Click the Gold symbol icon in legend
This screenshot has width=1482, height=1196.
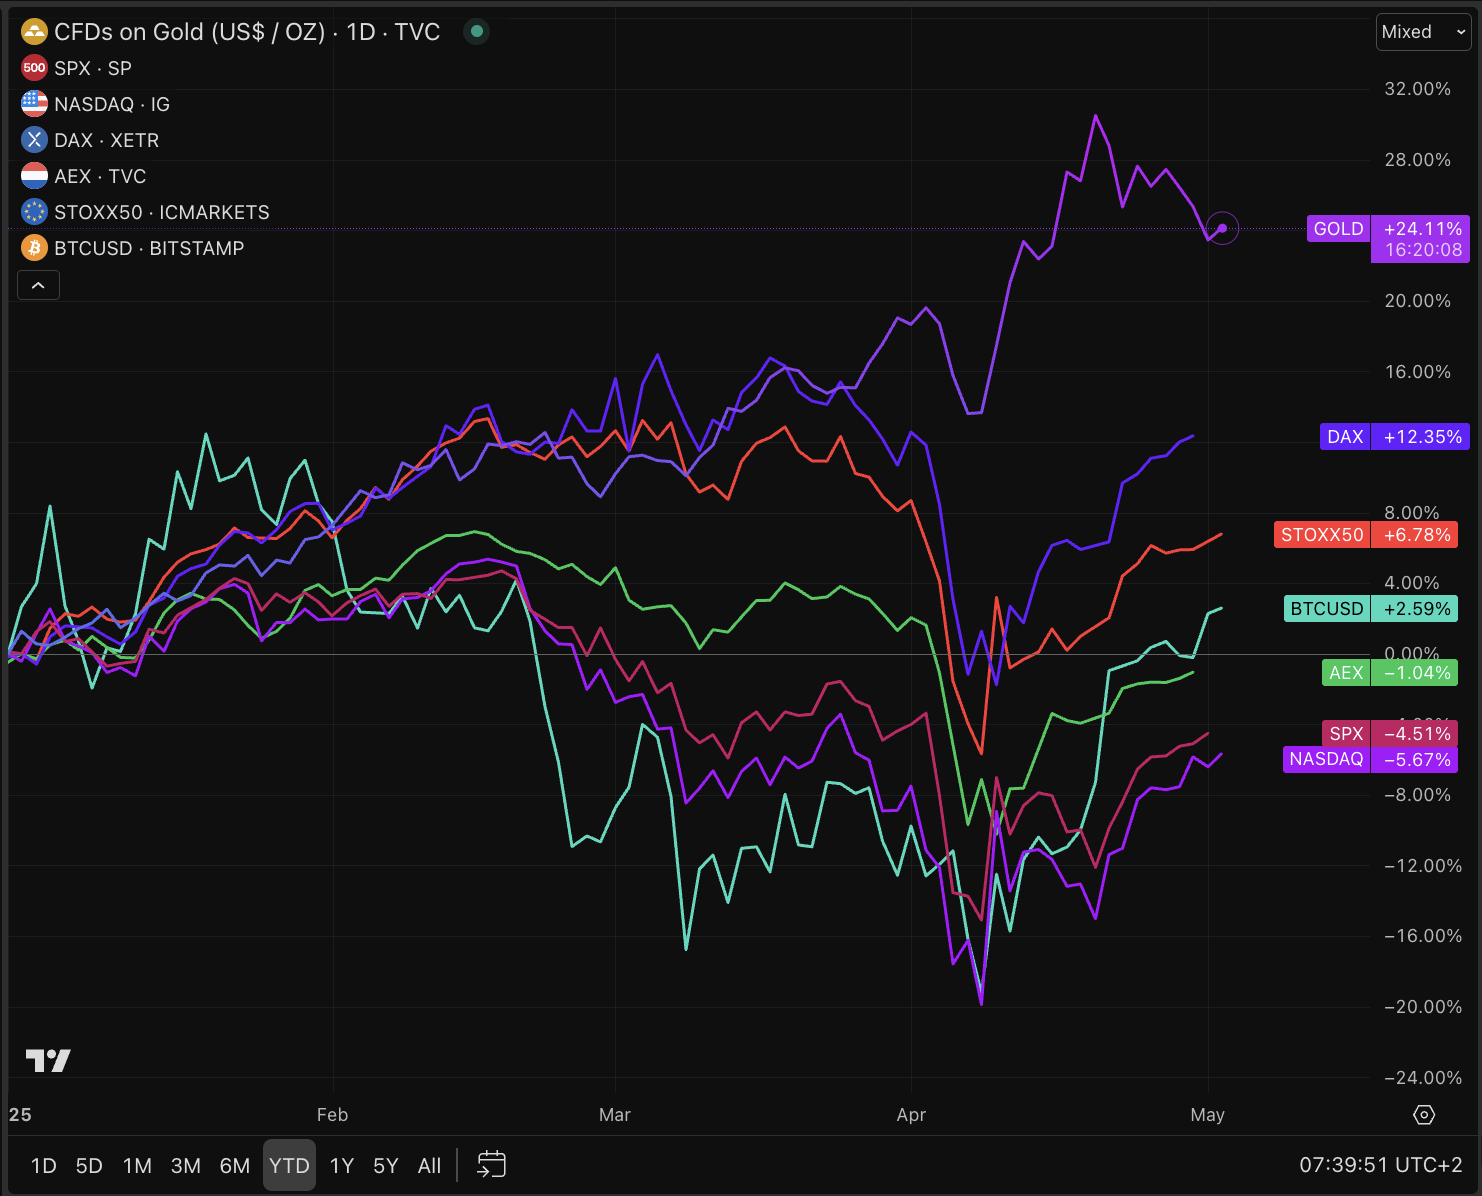34,32
